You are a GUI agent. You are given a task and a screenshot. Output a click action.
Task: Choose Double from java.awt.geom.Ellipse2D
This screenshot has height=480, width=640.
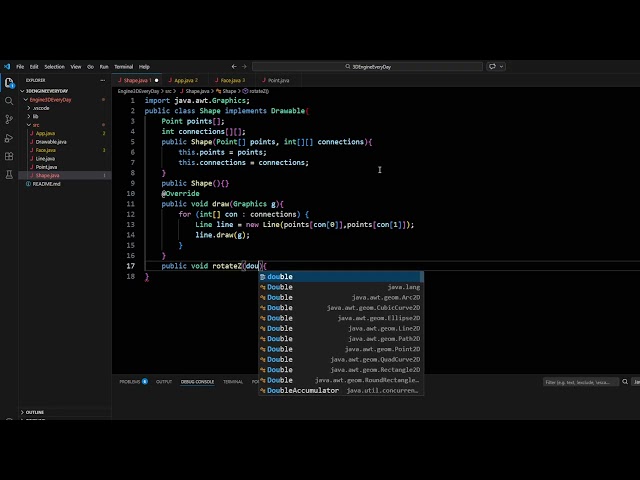click(341, 318)
